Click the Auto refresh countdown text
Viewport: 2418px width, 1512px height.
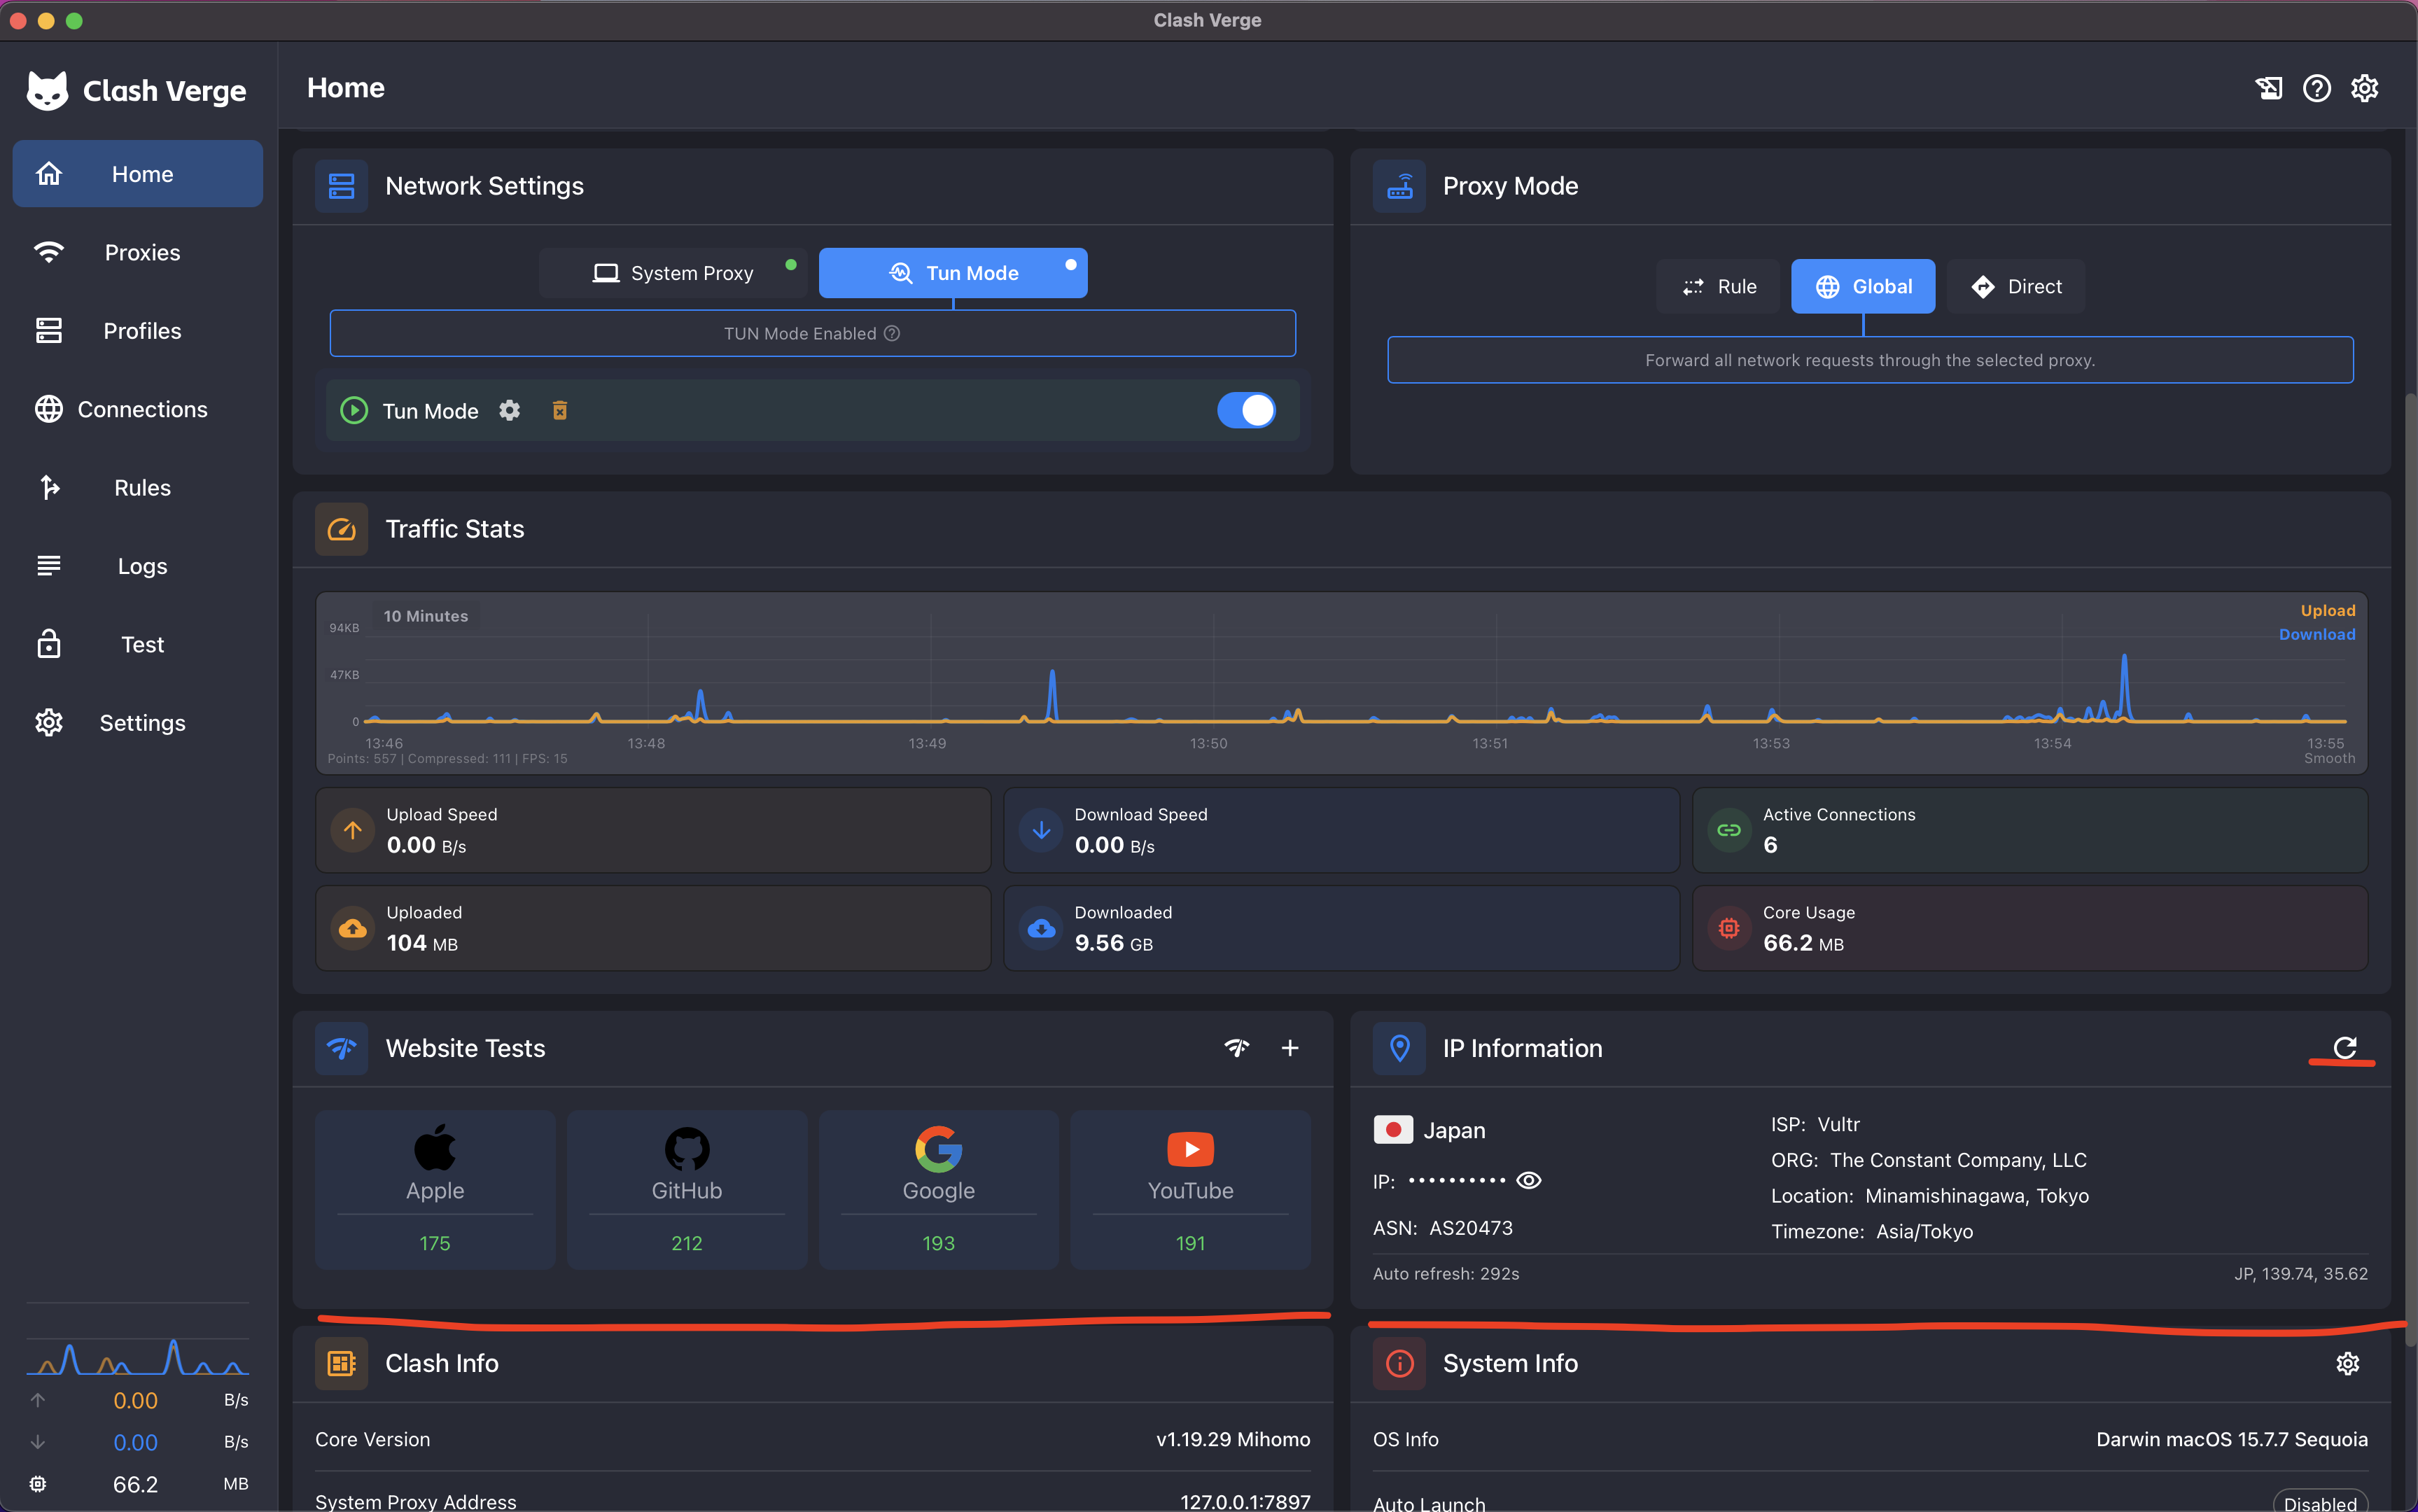tap(1446, 1274)
